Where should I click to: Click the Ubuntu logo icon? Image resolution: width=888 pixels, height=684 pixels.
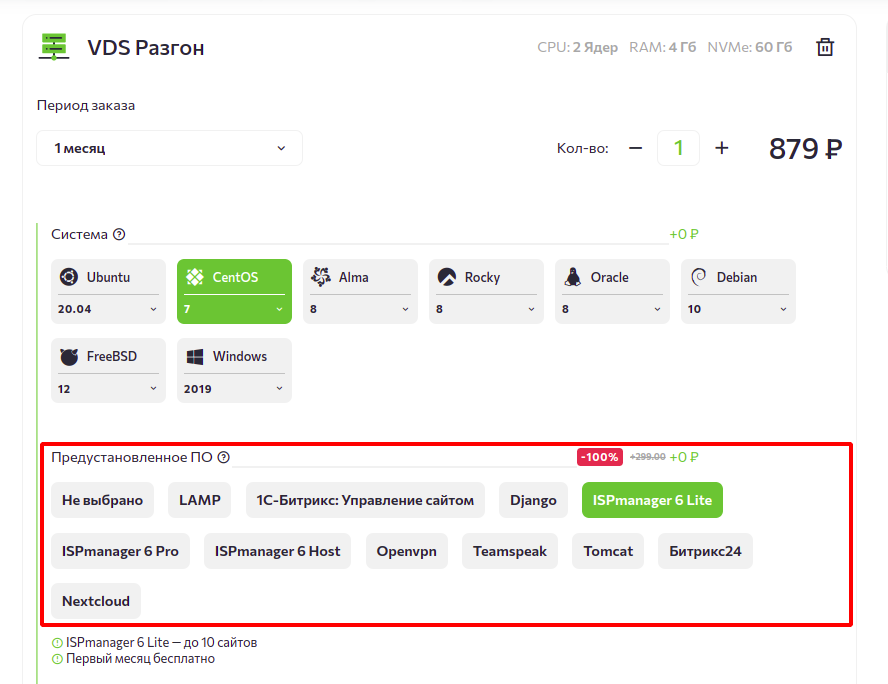69,277
